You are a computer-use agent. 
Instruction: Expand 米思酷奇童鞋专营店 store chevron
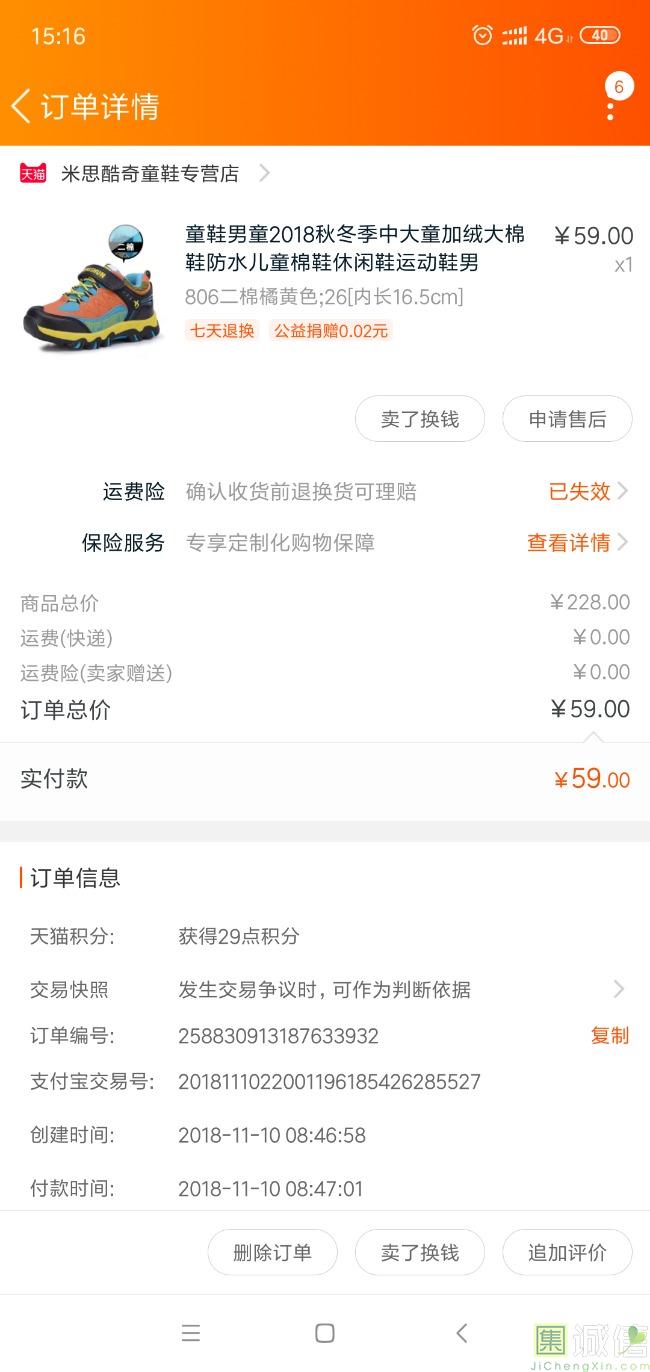264,173
